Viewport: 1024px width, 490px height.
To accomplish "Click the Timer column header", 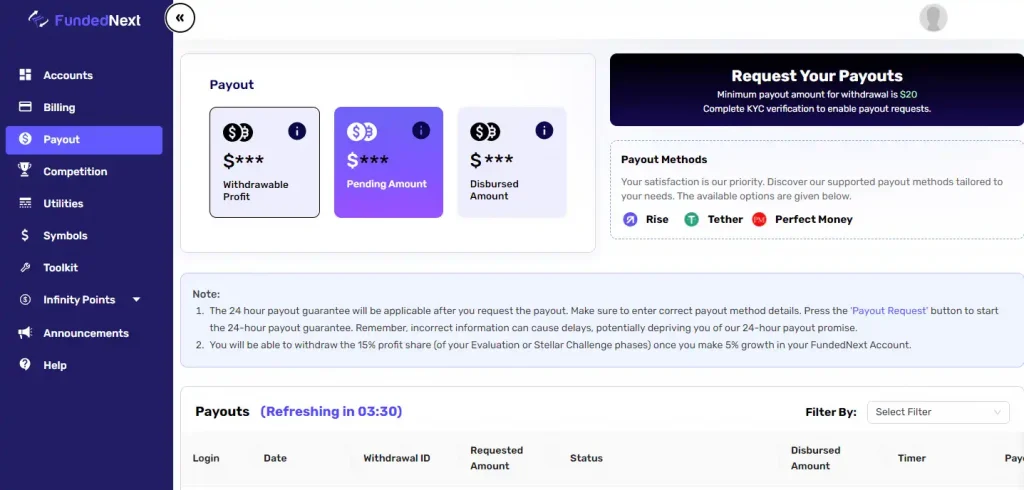I will point(912,458).
